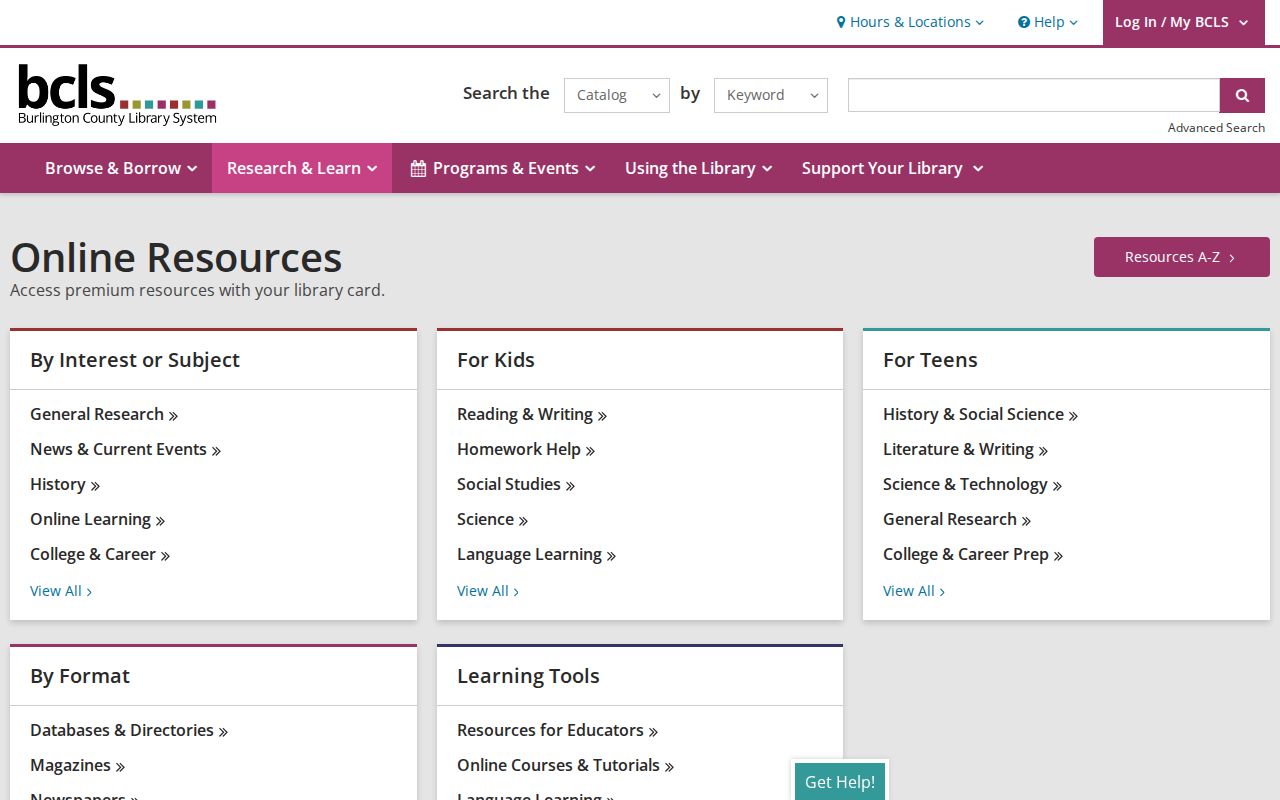
Task: View All resources for kids
Action: pos(488,591)
